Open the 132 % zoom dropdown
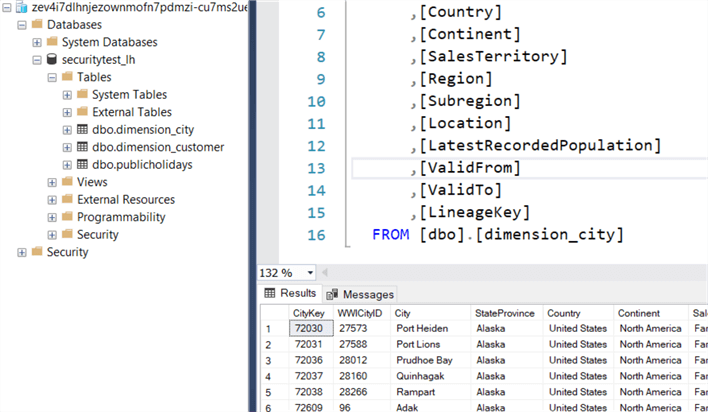The height and width of the screenshot is (412, 708). (x=311, y=273)
